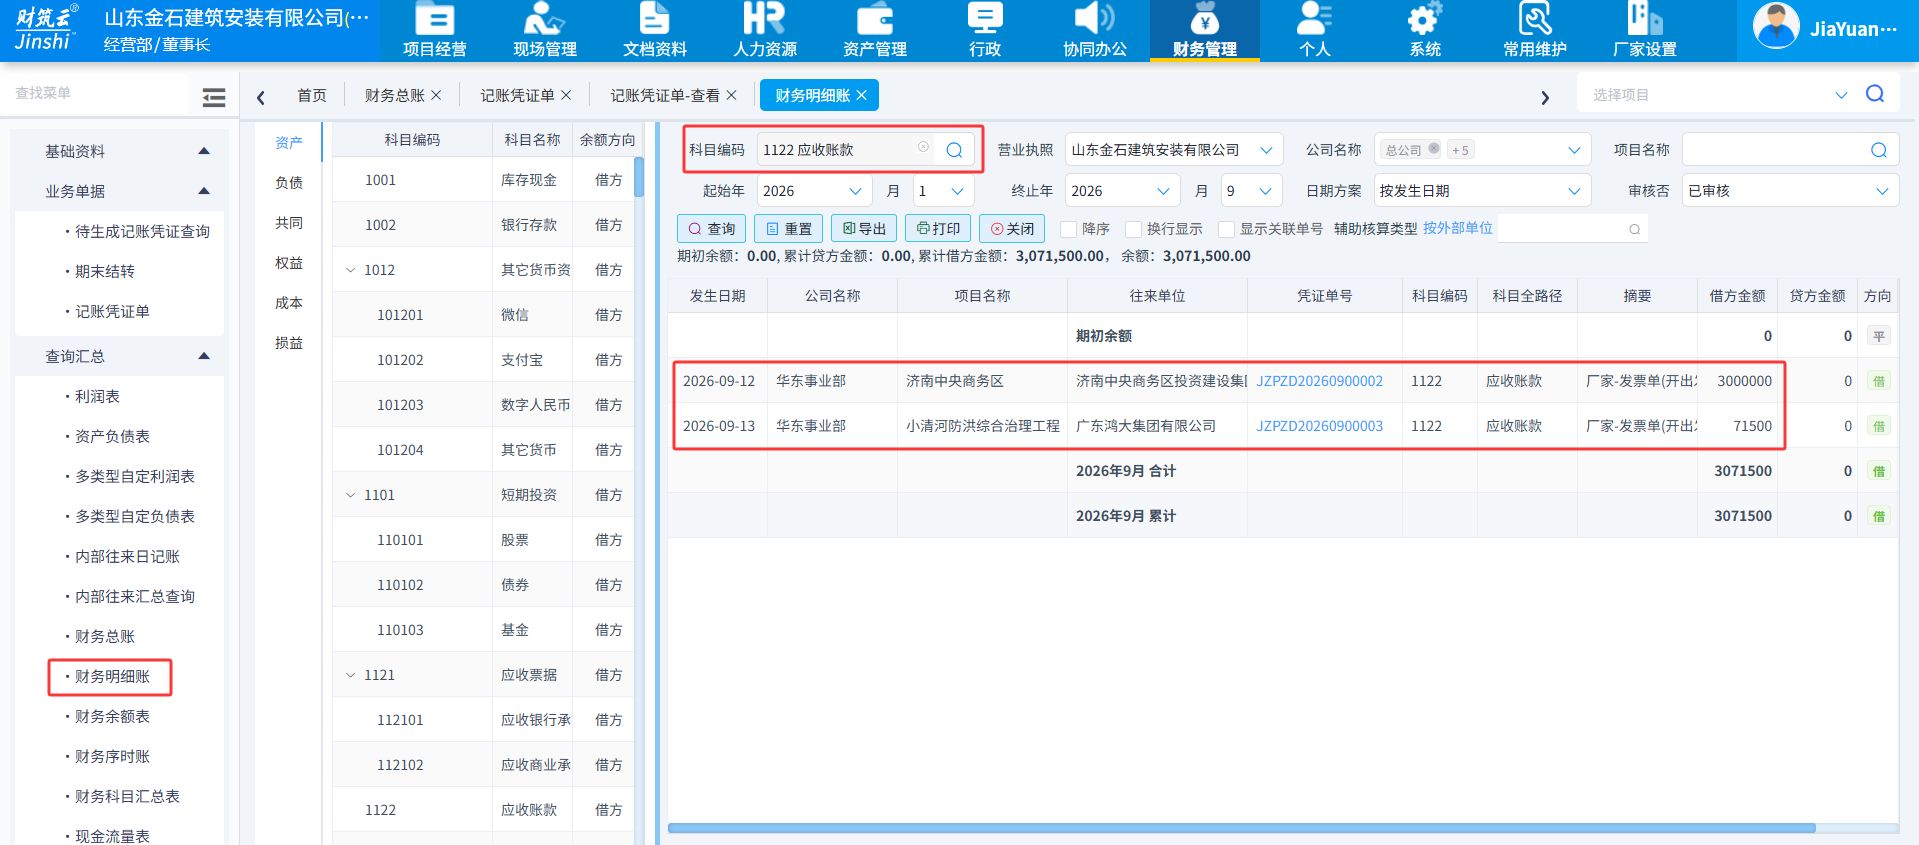Click the search icon in 项目名称 field
Image resolution: width=1919 pixels, height=845 pixels.
1878,150
